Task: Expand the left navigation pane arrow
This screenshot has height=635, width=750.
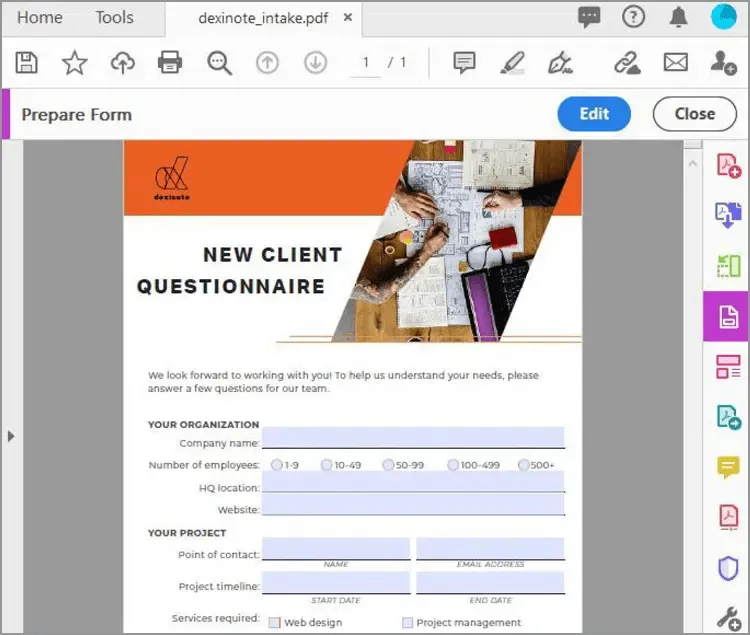Action: (x=11, y=436)
